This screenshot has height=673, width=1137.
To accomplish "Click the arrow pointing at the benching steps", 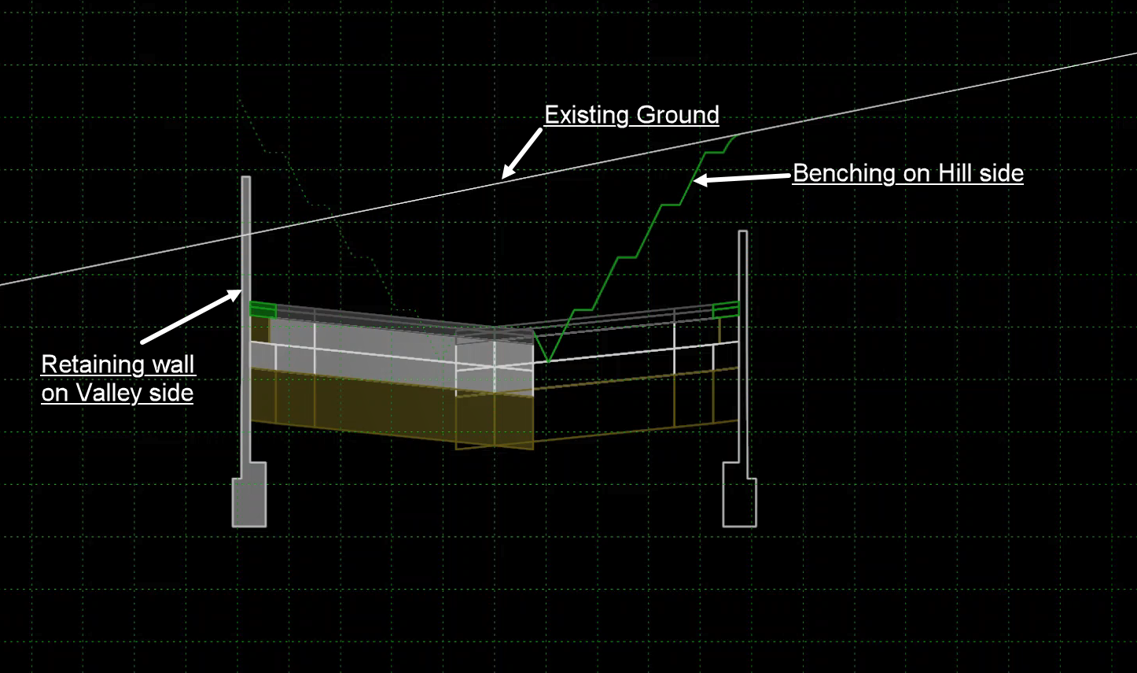I will coord(741,177).
